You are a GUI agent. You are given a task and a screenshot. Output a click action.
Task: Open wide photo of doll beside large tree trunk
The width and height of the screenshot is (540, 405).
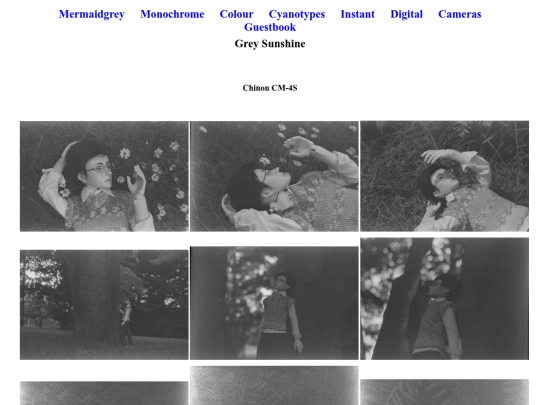tap(104, 305)
